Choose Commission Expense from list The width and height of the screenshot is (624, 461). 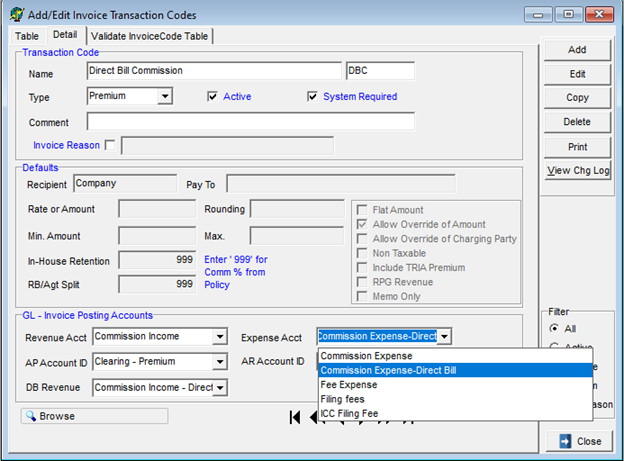coord(455,356)
